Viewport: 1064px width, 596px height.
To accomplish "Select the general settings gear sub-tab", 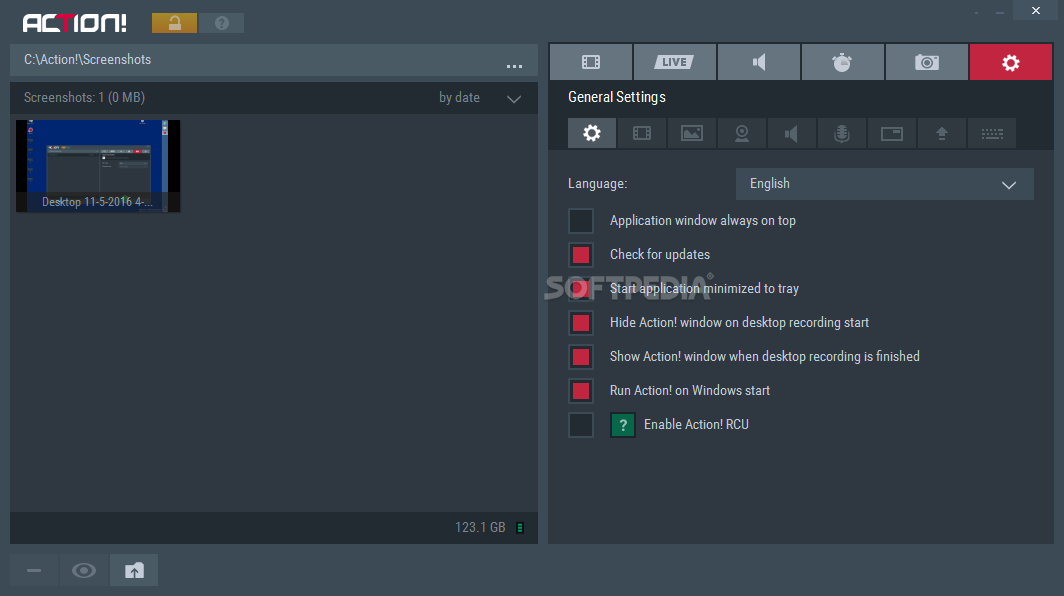I will click(x=592, y=133).
